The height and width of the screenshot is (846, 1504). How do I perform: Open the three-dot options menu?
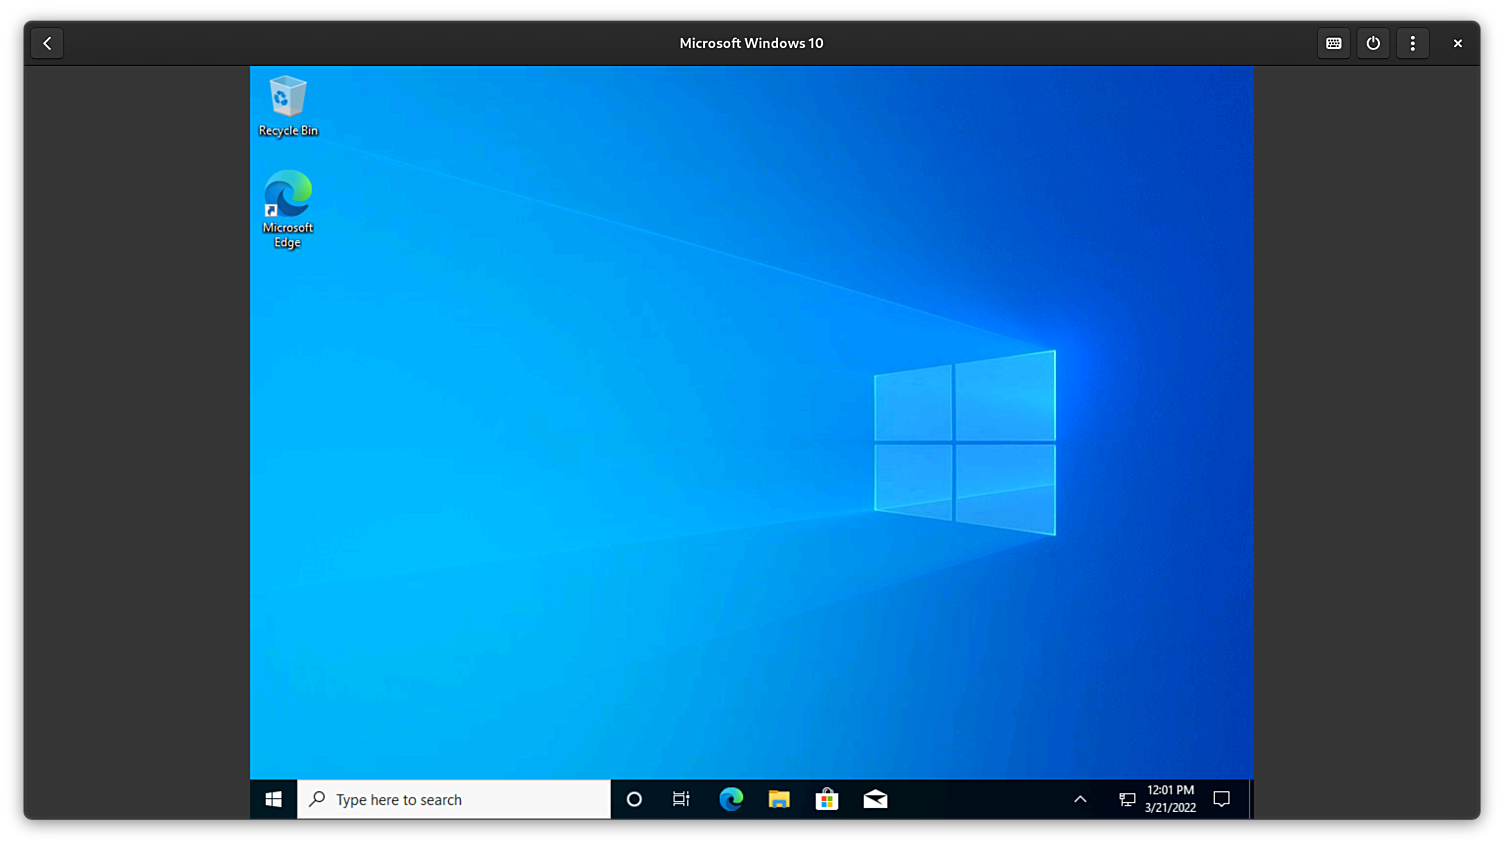point(1412,43)
